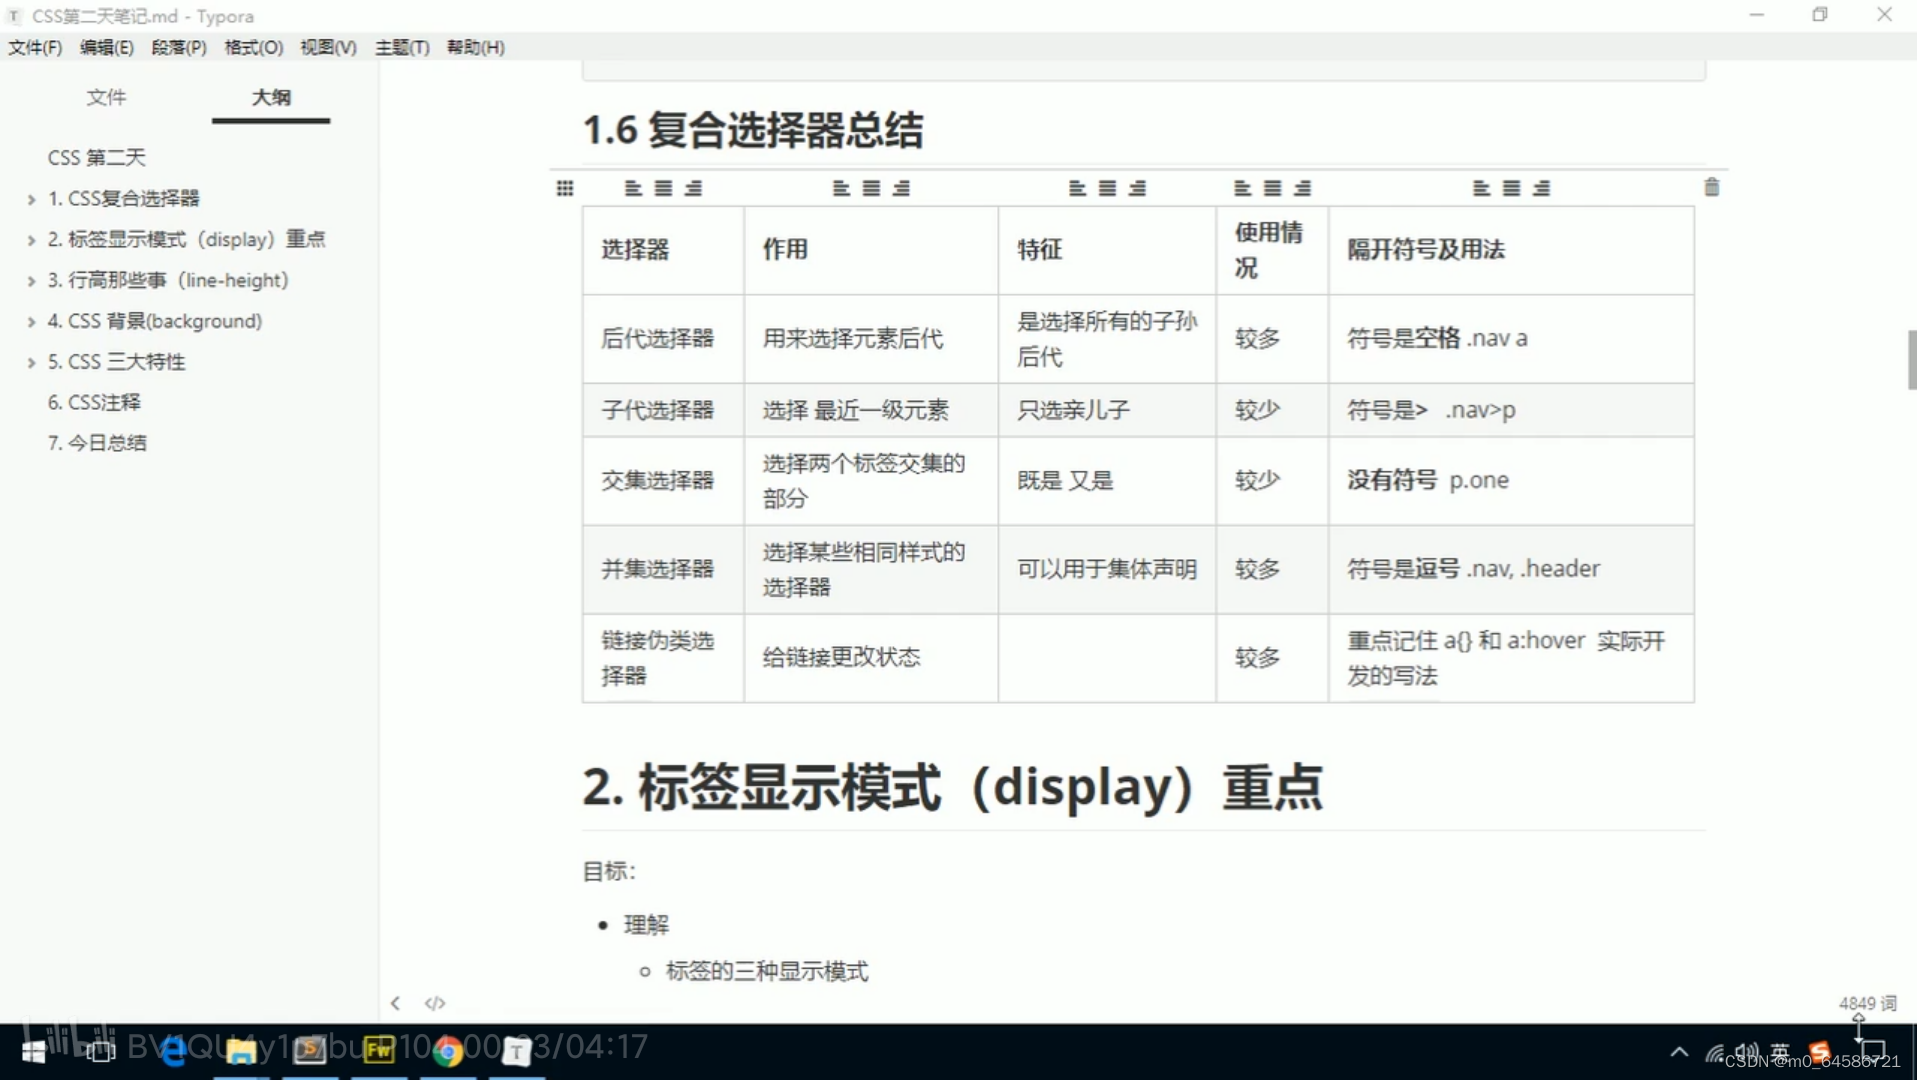Delete the table with the trash icon
1917x1080 pixels.
[1711, 187]
